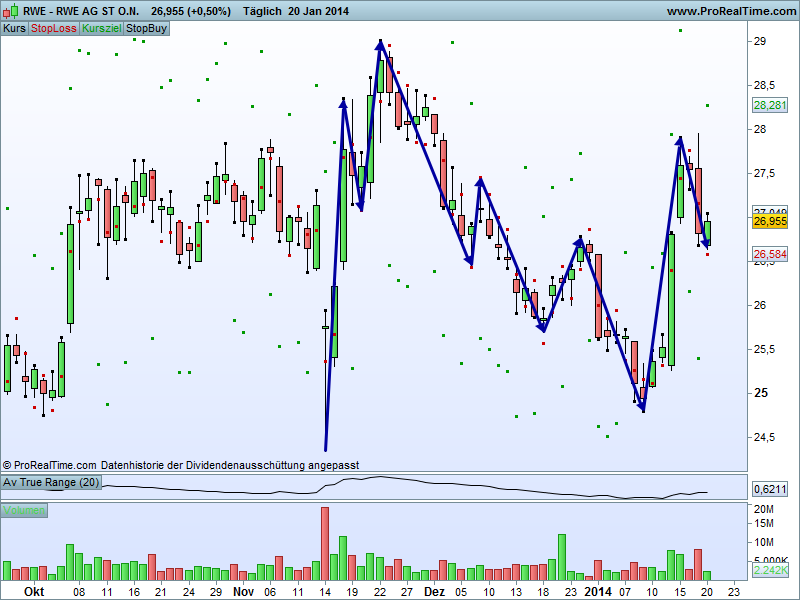800x600 pixels.
Task: Click the red StopLoss price tag 26,584
Action: tap(770, 254)
